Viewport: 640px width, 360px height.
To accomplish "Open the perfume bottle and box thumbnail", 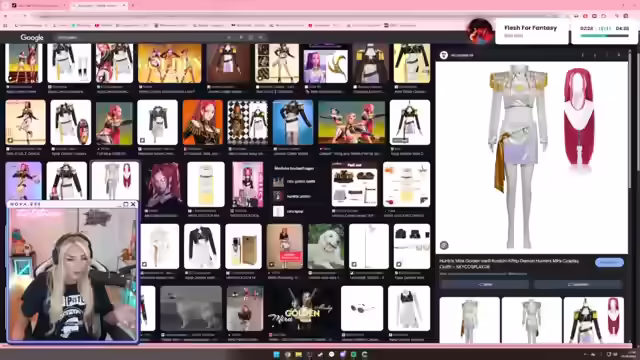I will pyautogui.click(x=243, y=246).
